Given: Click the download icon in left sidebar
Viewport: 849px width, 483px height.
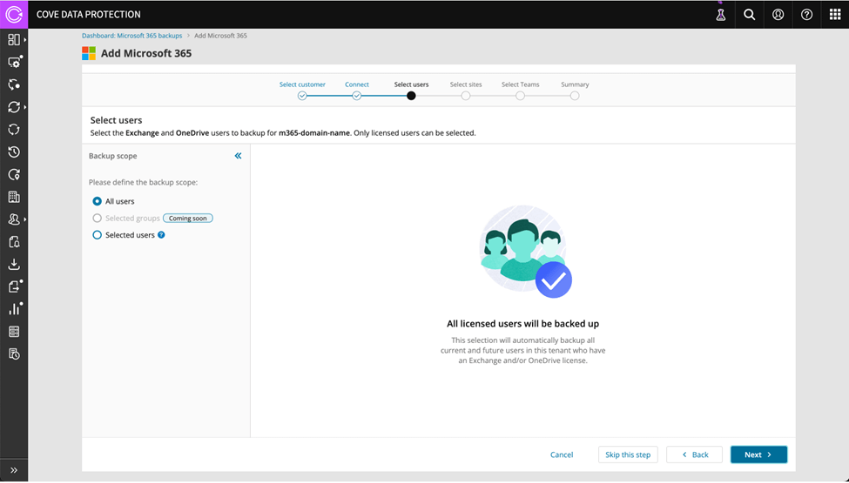Looking at the screenshot, I should tap(14, 265).
